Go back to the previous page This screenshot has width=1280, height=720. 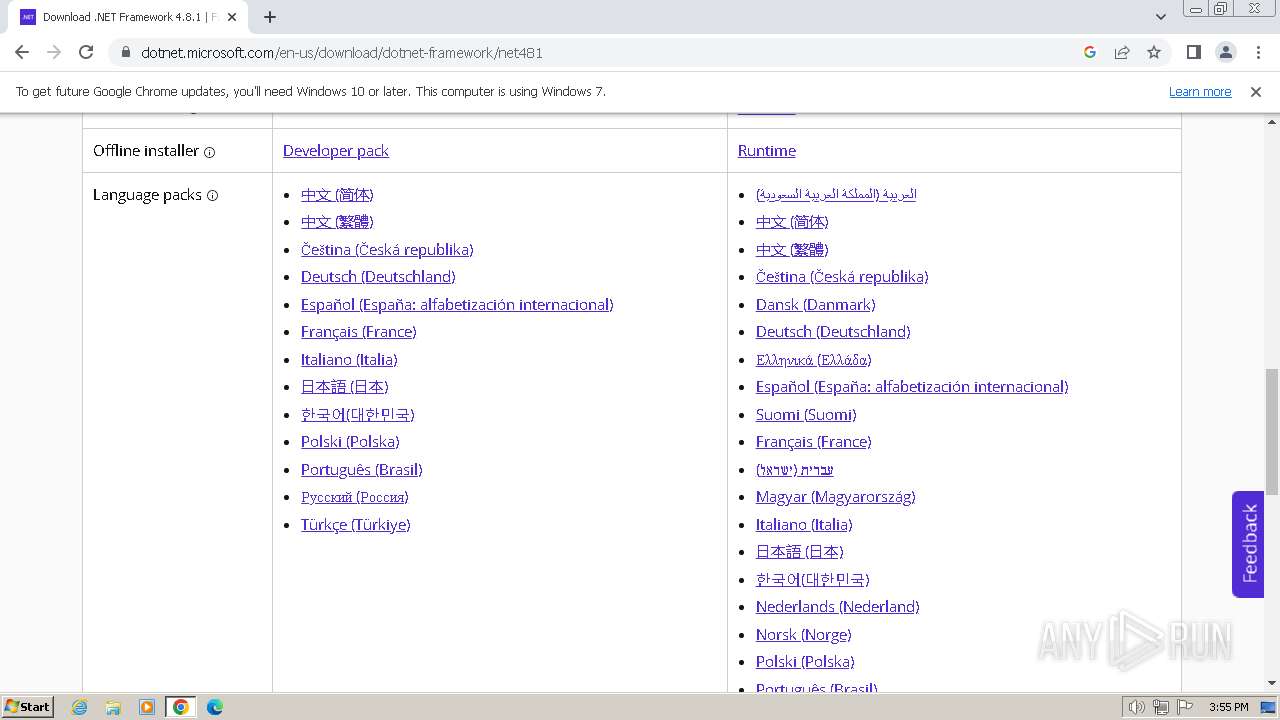pos(22,52)
